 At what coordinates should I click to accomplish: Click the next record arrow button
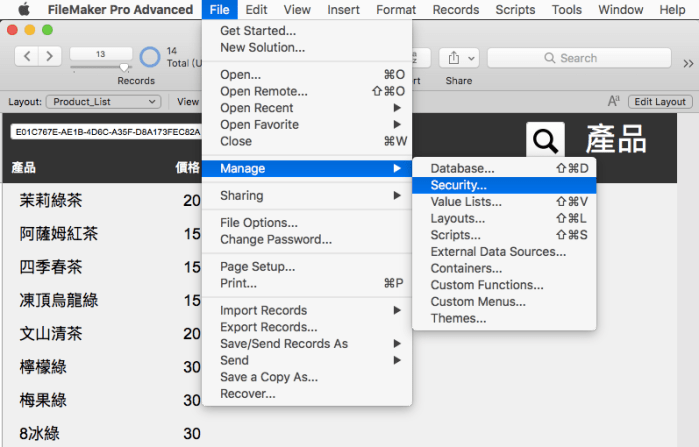(x=49, y=56)
